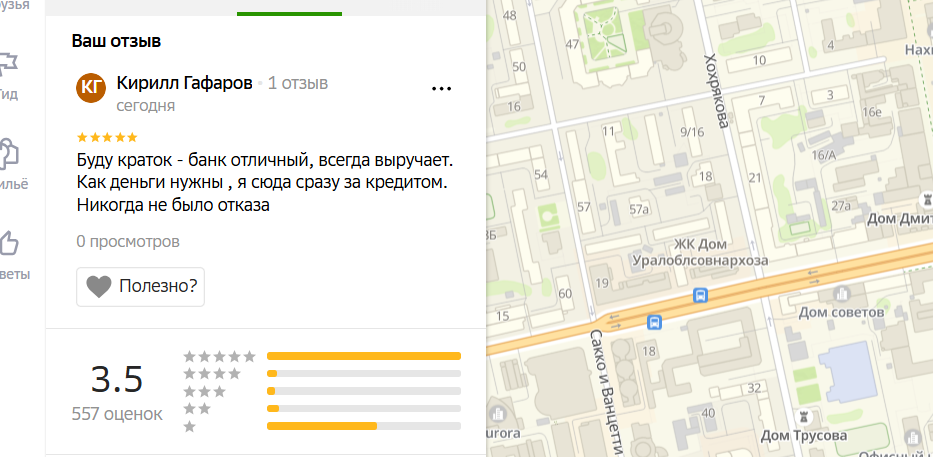Image resolution: width=933 pixels, height=457 pixels.
Task: Open the thumbs-up advice icon in sidebar
Action: pos(8,244)
